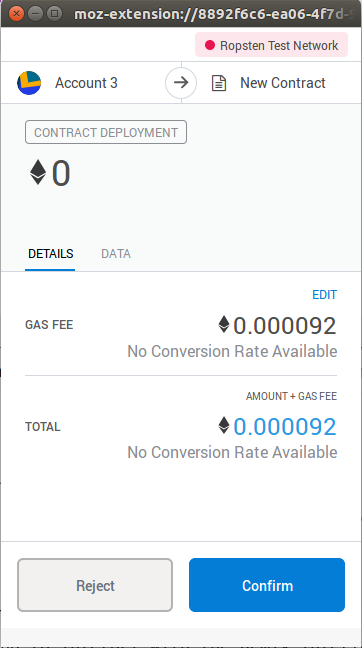The width and height of the screenshot is (362, 648).
Task: Click the Account 3 avatar icon
Action: (29, 83)
